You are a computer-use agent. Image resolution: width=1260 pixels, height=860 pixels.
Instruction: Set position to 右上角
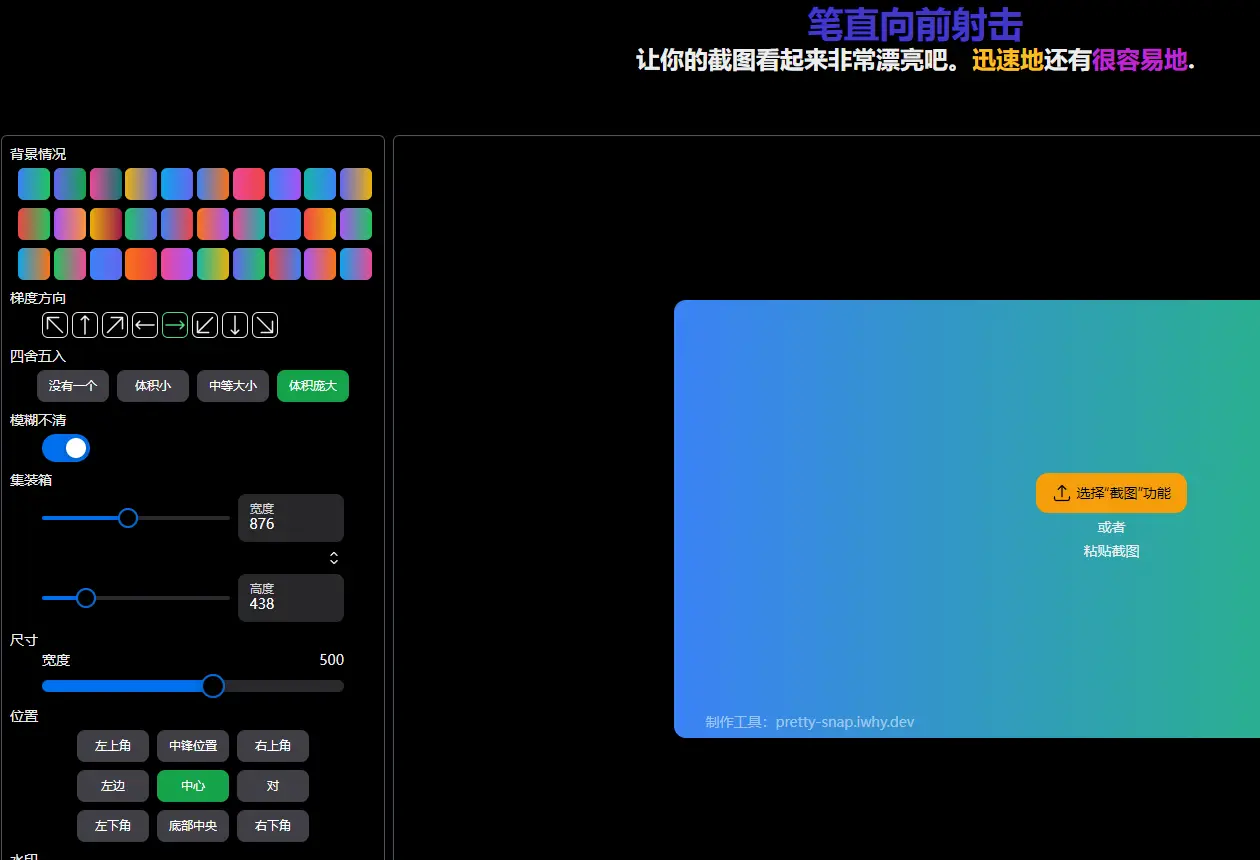click(x=273, y=746)
